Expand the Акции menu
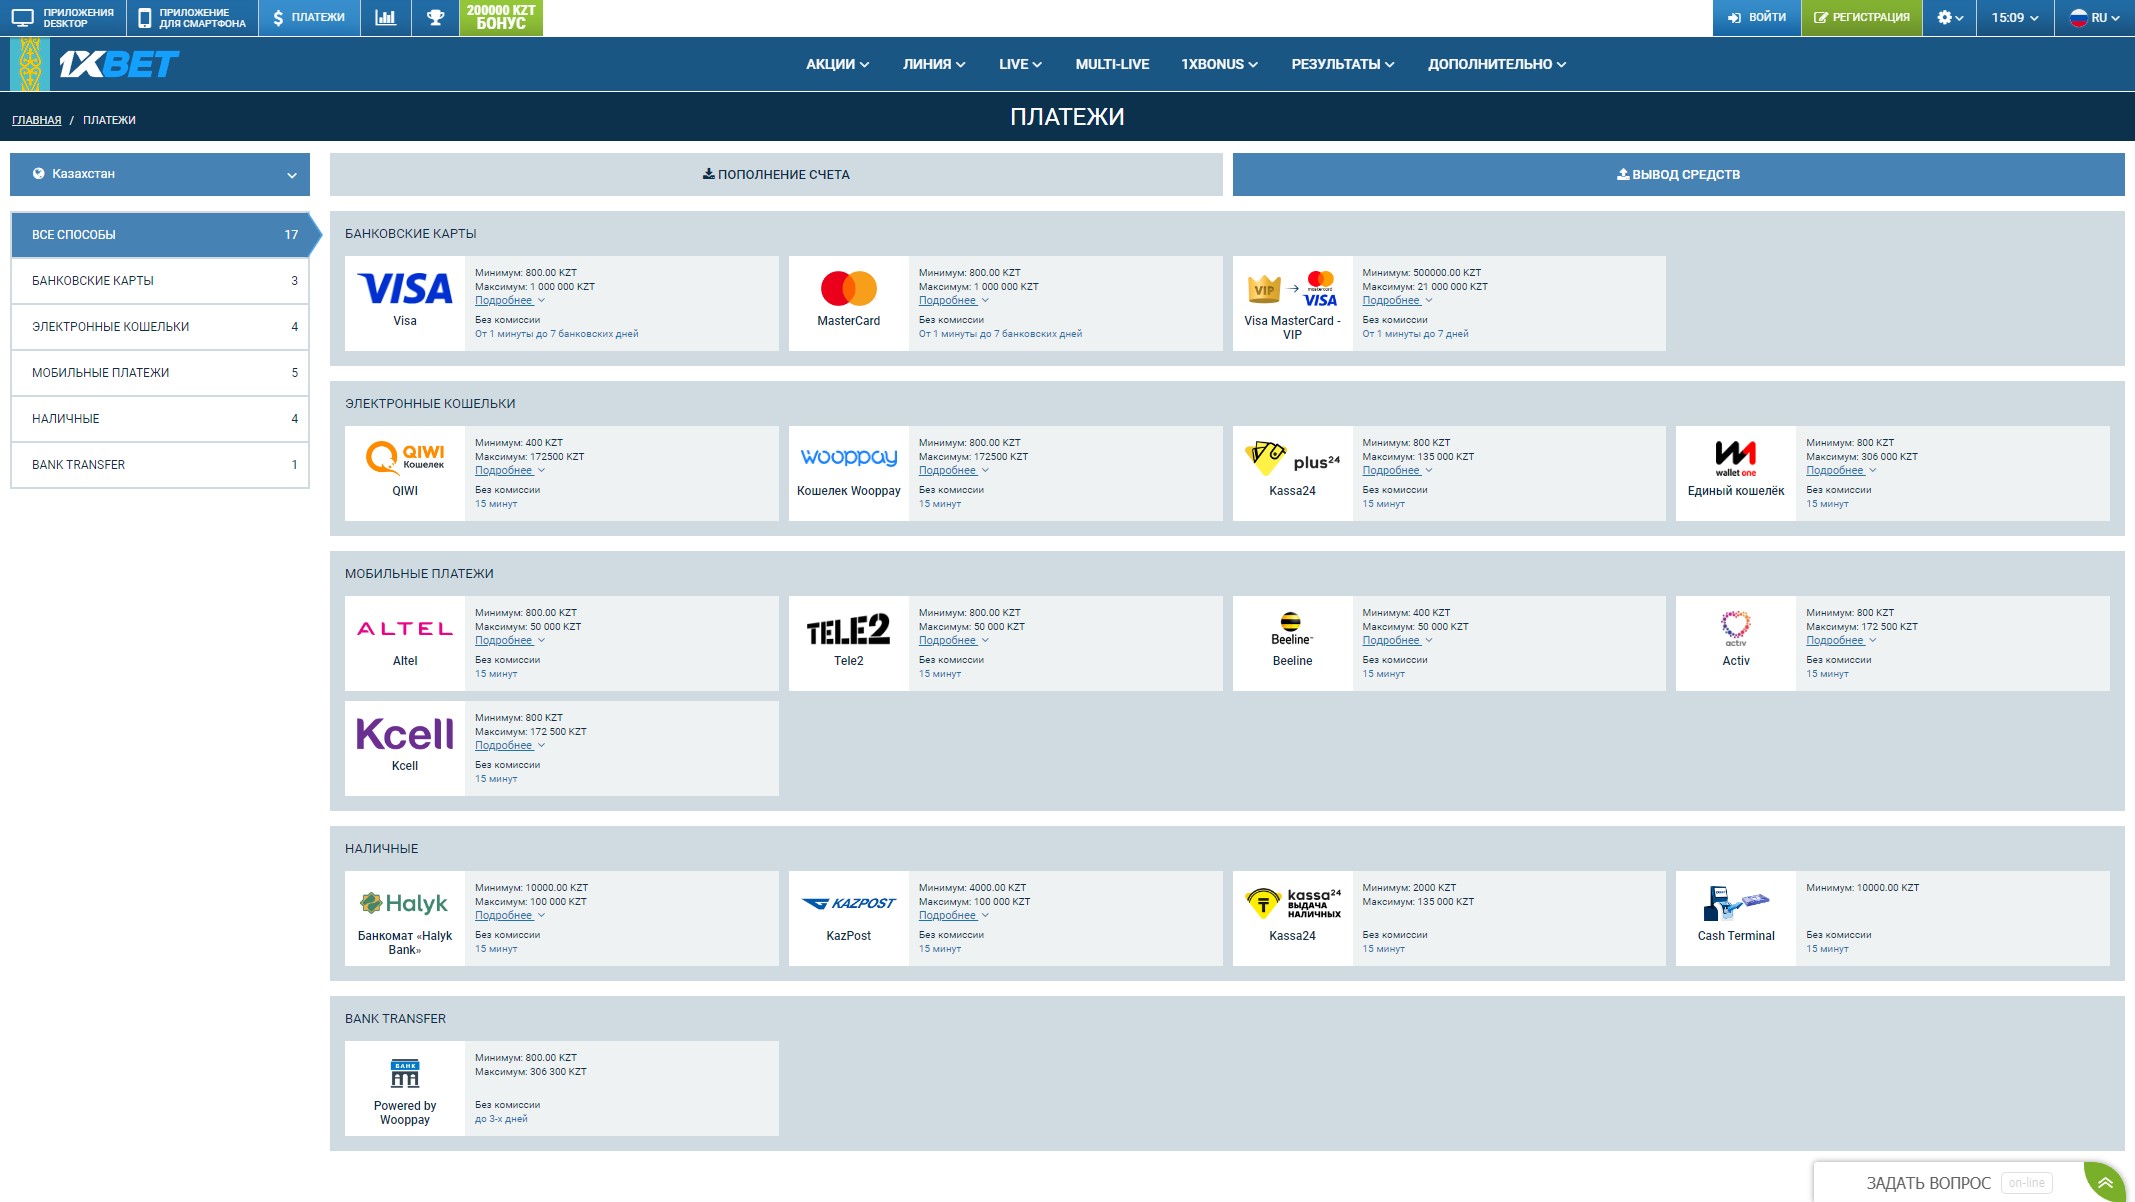Image resolution: width=2135 pixels, height=1202 pixels. (x=837, y=64)
